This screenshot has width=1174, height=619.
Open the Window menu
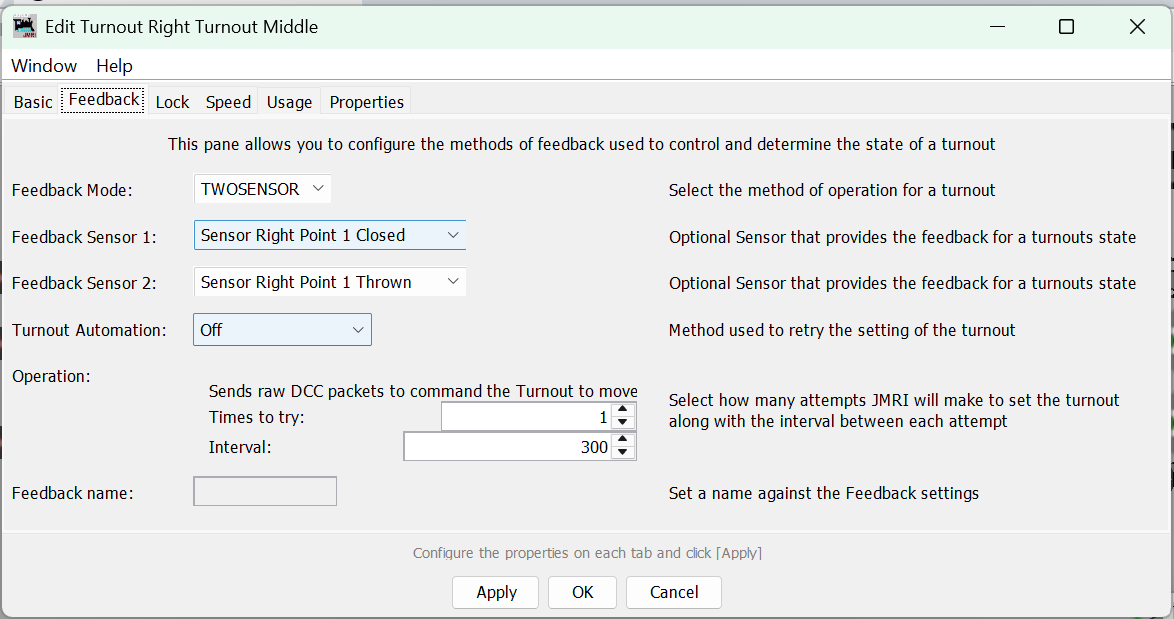44,66
